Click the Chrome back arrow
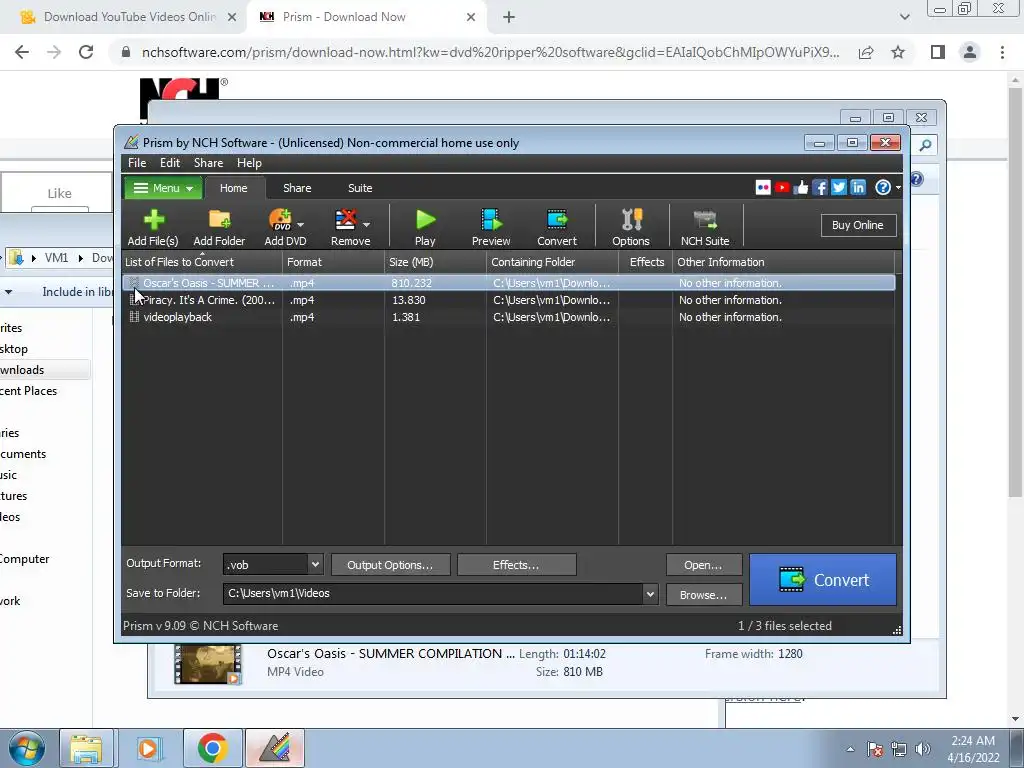 22,52
